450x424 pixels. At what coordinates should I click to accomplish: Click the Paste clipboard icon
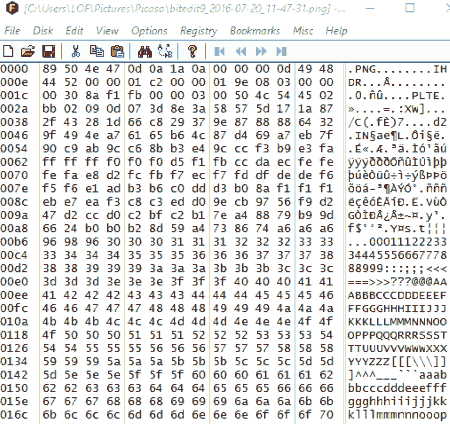pos(117,51)
